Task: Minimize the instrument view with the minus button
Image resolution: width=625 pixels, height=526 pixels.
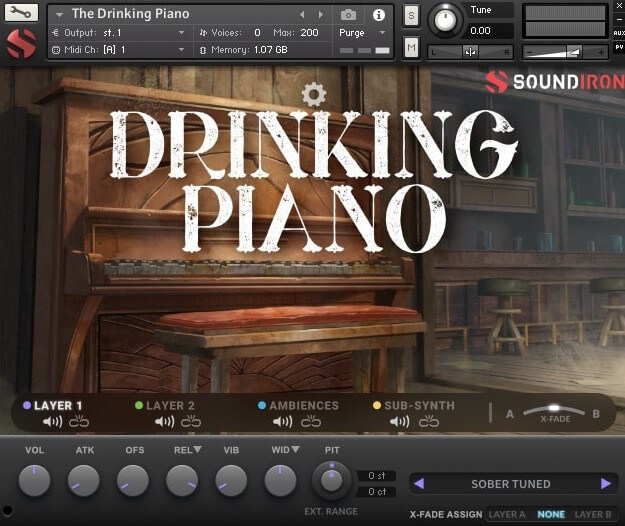Action: coord(619,19)
